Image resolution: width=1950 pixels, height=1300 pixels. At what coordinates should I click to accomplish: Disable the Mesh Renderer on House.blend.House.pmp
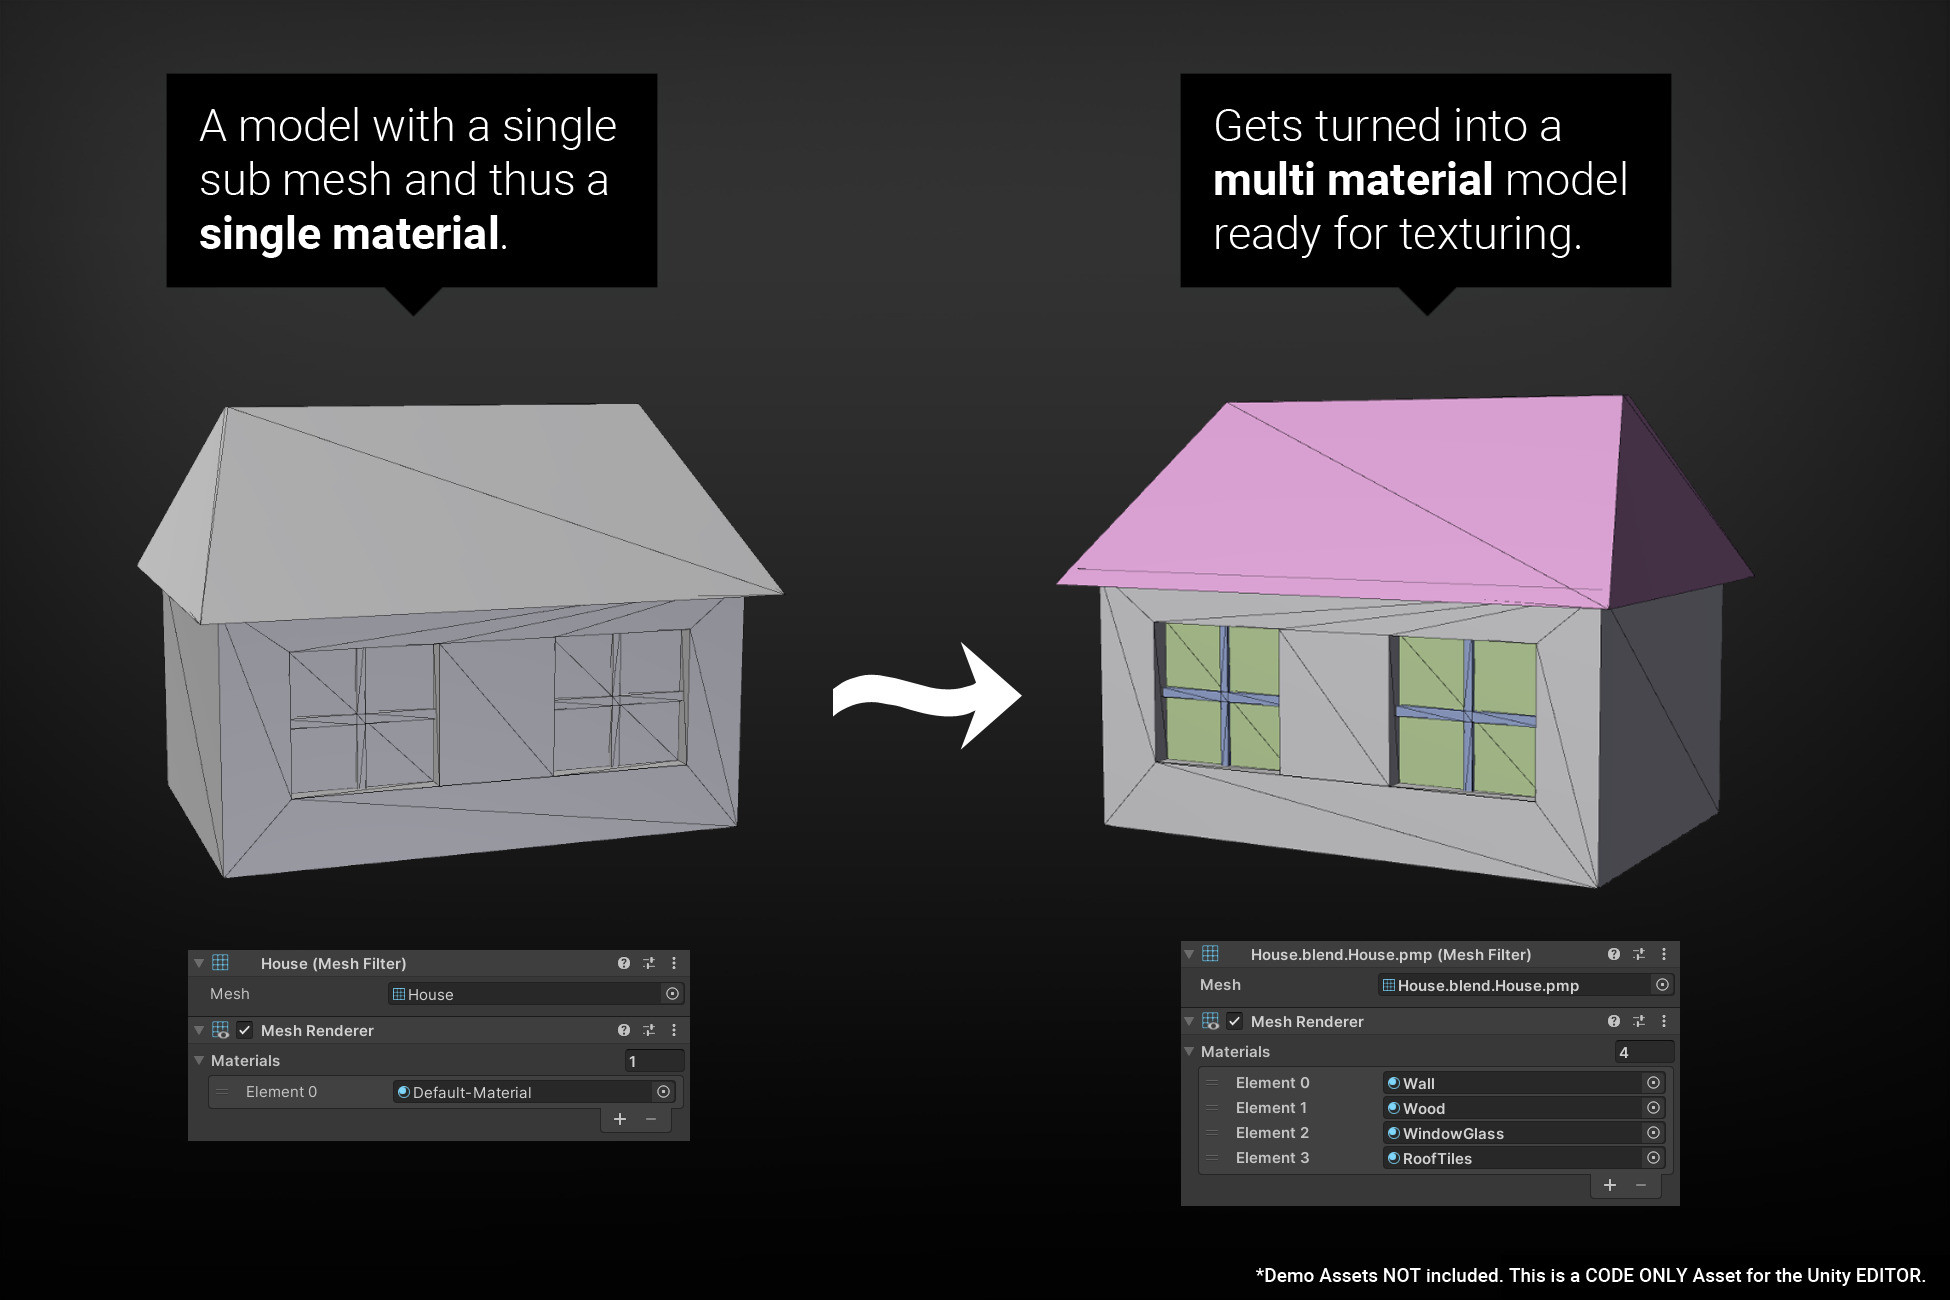(1234, 1022)
